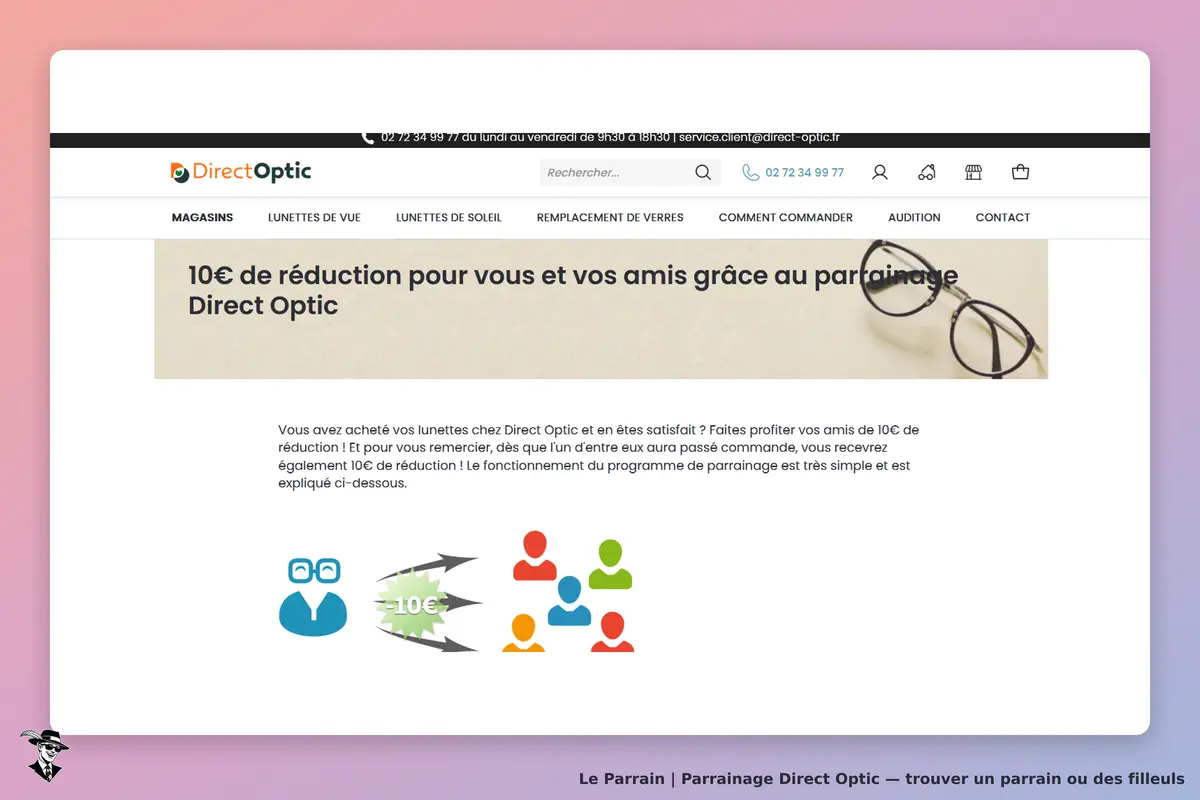The image size is (1200, 800).
Task: Open REMPLACEMENT DE VERRES menu
Action: tap(610, 217)
